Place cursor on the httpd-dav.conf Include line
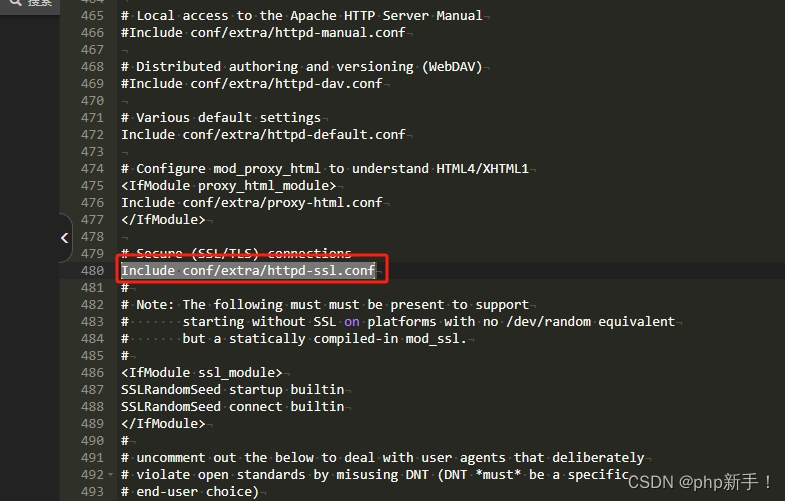Viewport: 785px width, 501px height. [x=251, y=84]
